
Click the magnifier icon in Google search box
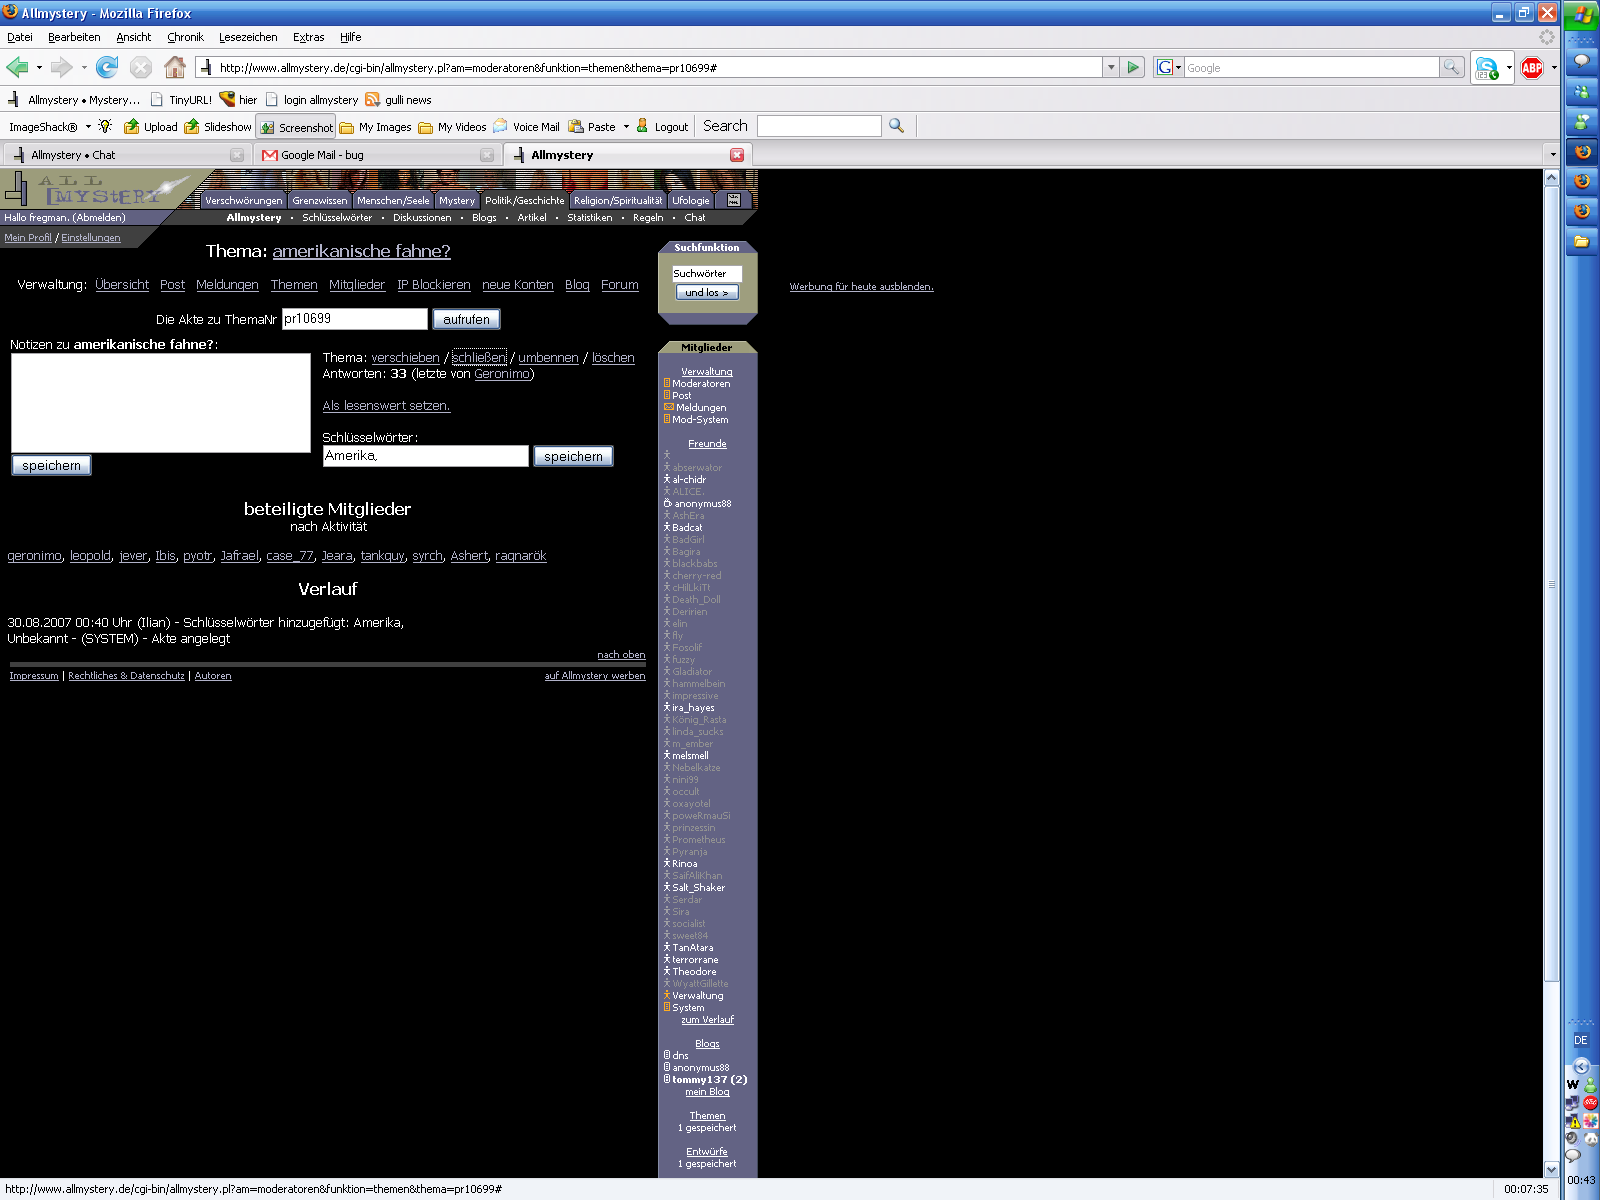pyautogui.click(x=1451, y=68)
